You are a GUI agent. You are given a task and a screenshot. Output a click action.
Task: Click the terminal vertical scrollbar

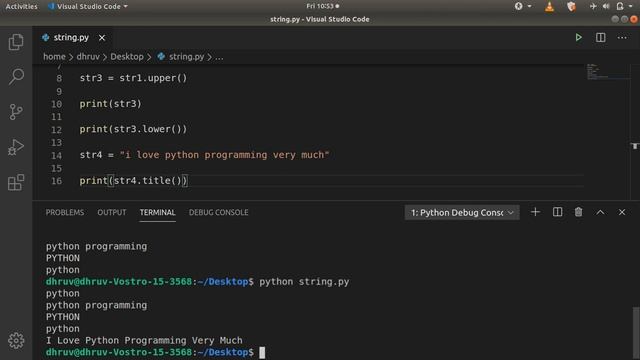pyautogui.click(x=636, y=333)
